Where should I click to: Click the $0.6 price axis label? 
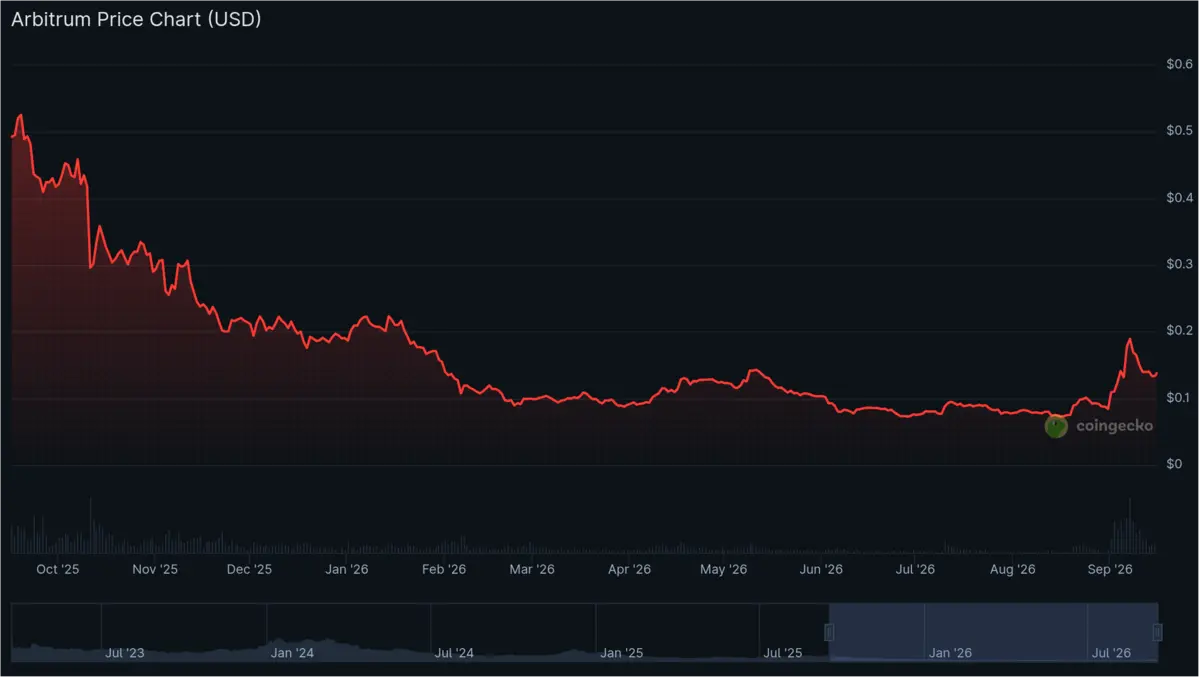click(1179, 64)
